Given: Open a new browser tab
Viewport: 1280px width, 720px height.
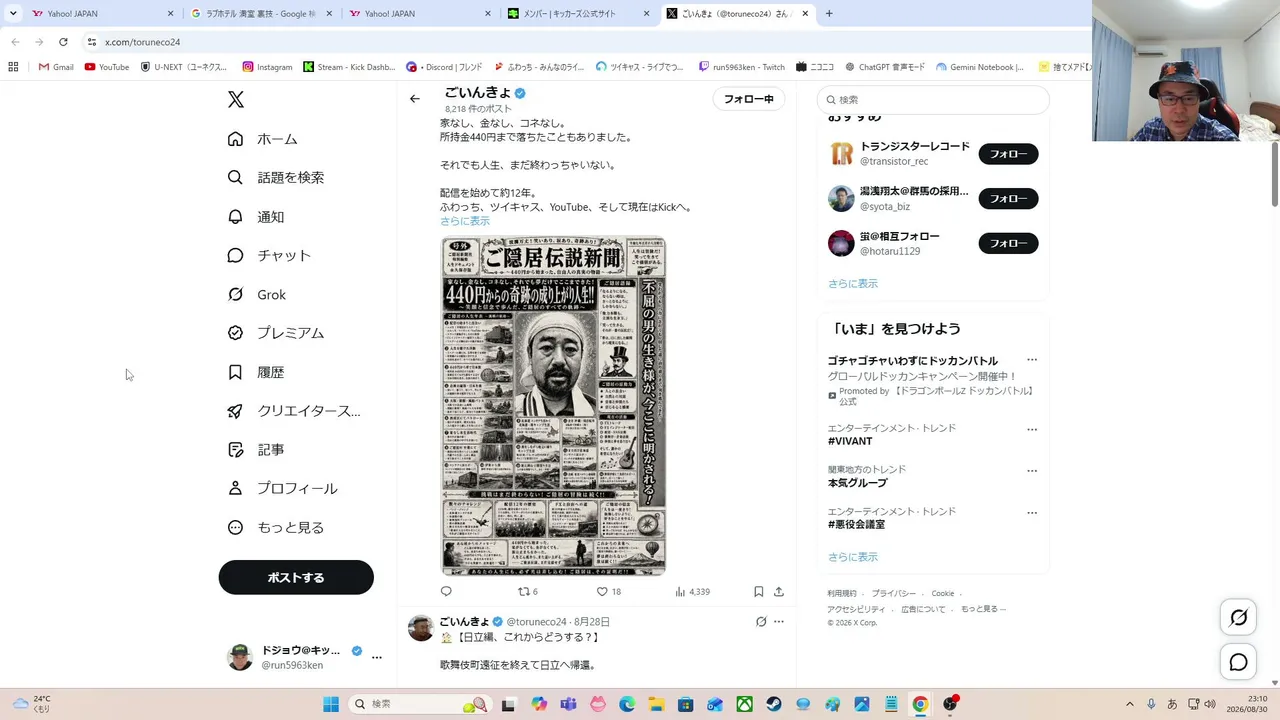Looking at the screenshot, I should pyautogui.click(x=829, y=14).
